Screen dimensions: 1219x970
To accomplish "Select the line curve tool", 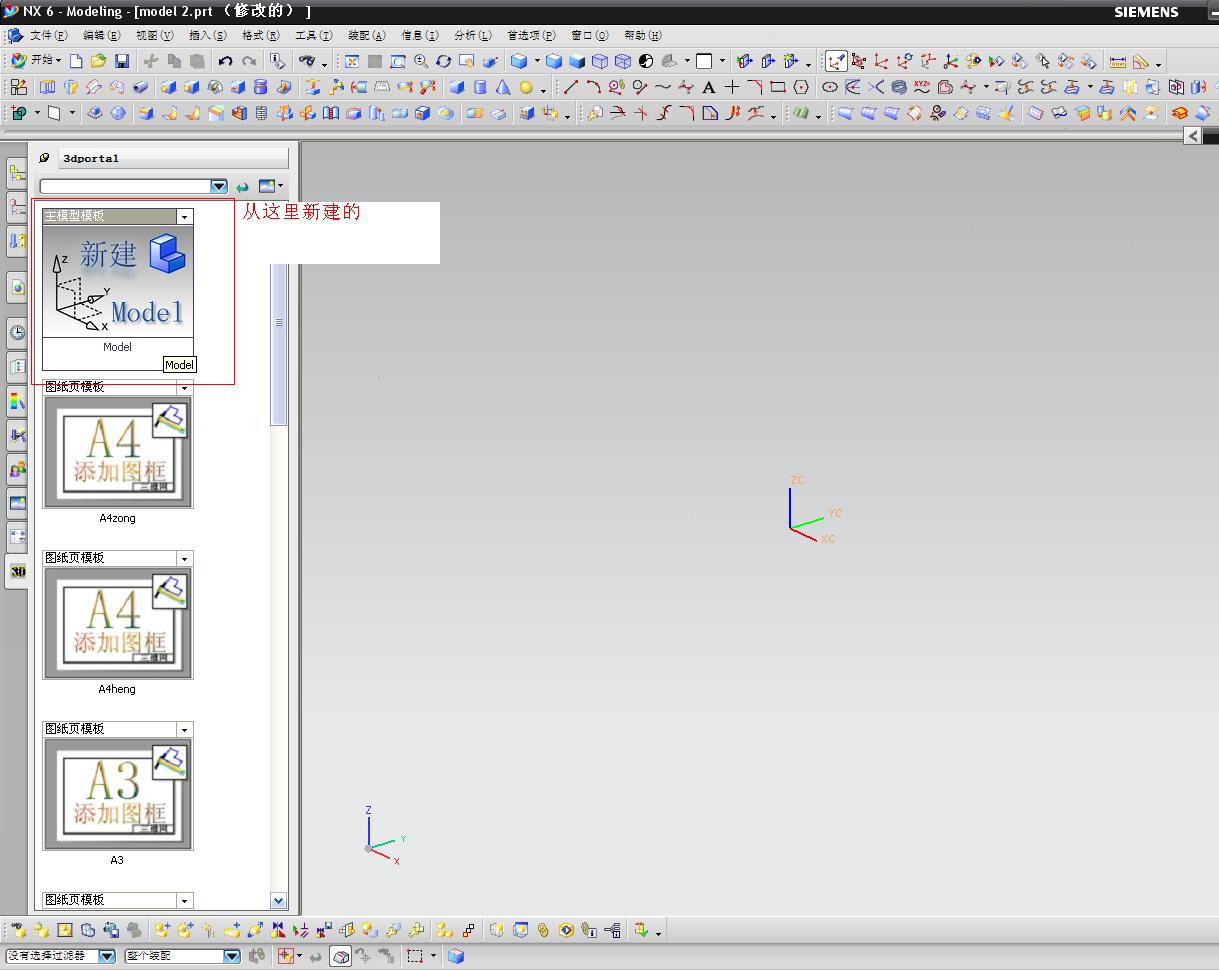I will tap(571, 87).
